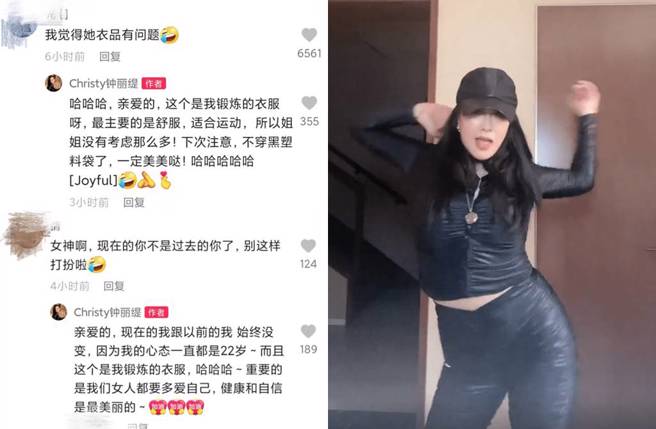
Task: Open the dancing woman video thumbnail
Action: click(492, 214)
